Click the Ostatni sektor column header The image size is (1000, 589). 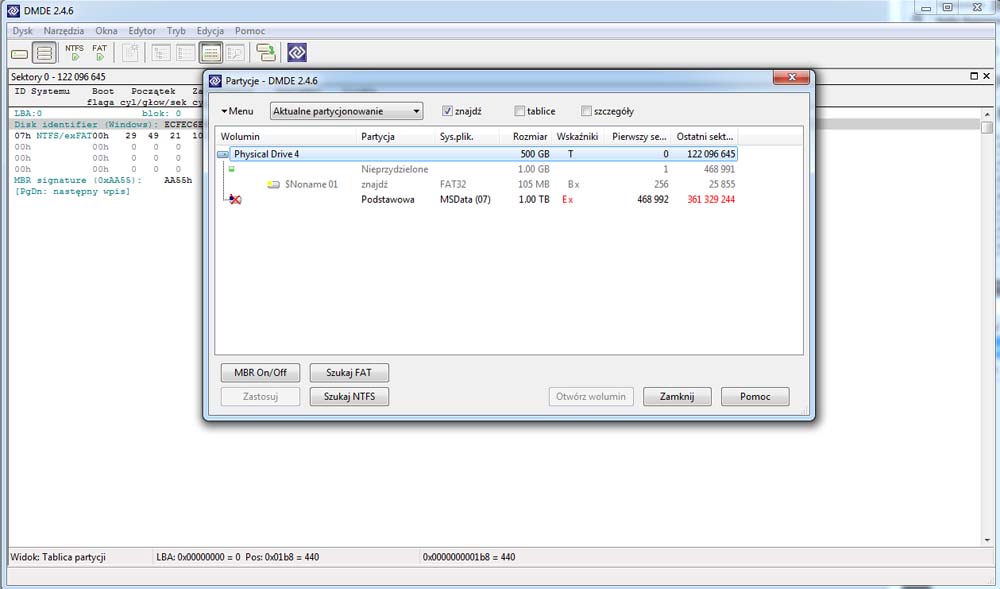[x=705, y=136]
